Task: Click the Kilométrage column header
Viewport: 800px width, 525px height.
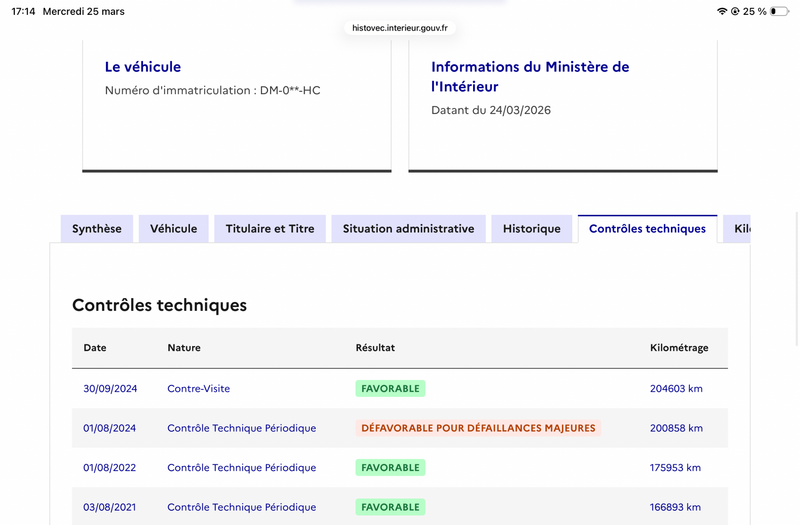Action: pyautogui.click(x=679, y=348)
